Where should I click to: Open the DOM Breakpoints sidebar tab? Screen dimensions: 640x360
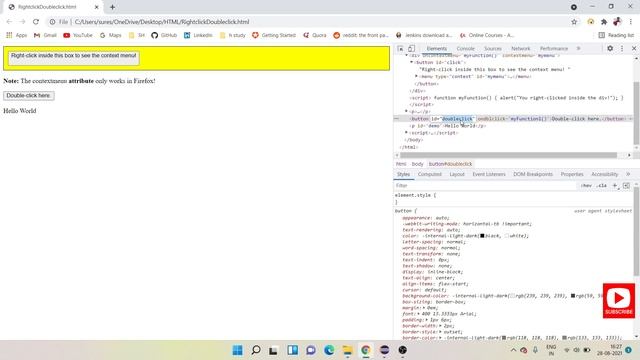click(533, 174)
